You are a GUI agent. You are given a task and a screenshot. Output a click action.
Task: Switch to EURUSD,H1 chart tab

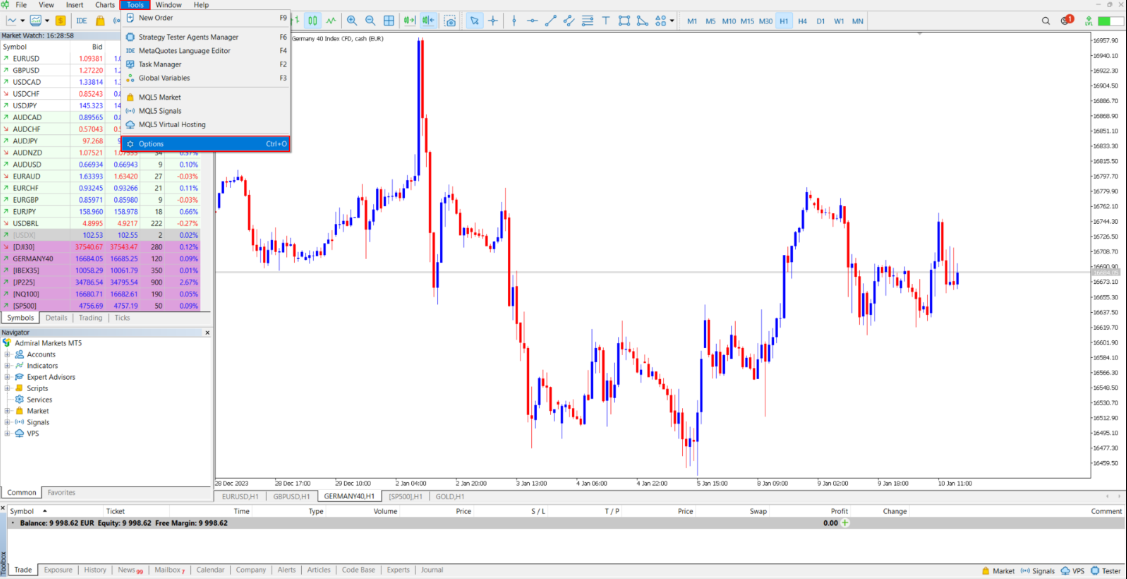tap(240, 496)
